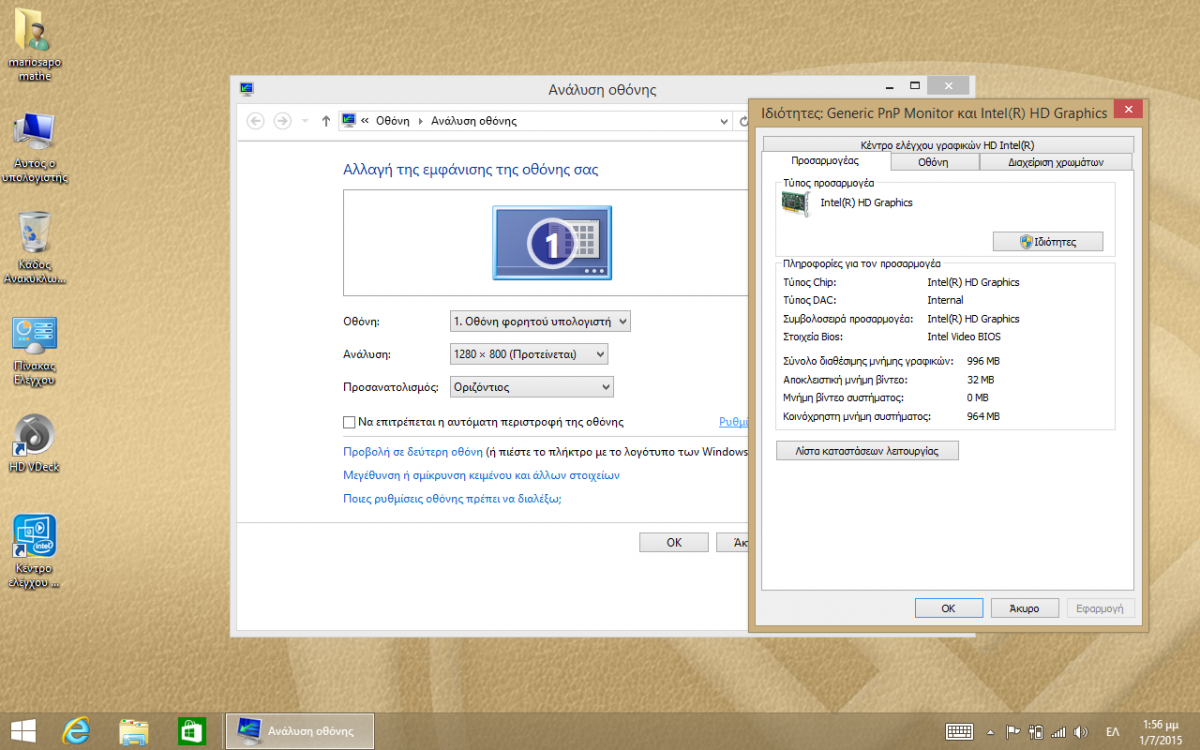The height and width of the screenshot is (750, 1200).
Task: Click OK in the Ανάλυση οθόνης window
Action: pos(674,542)
